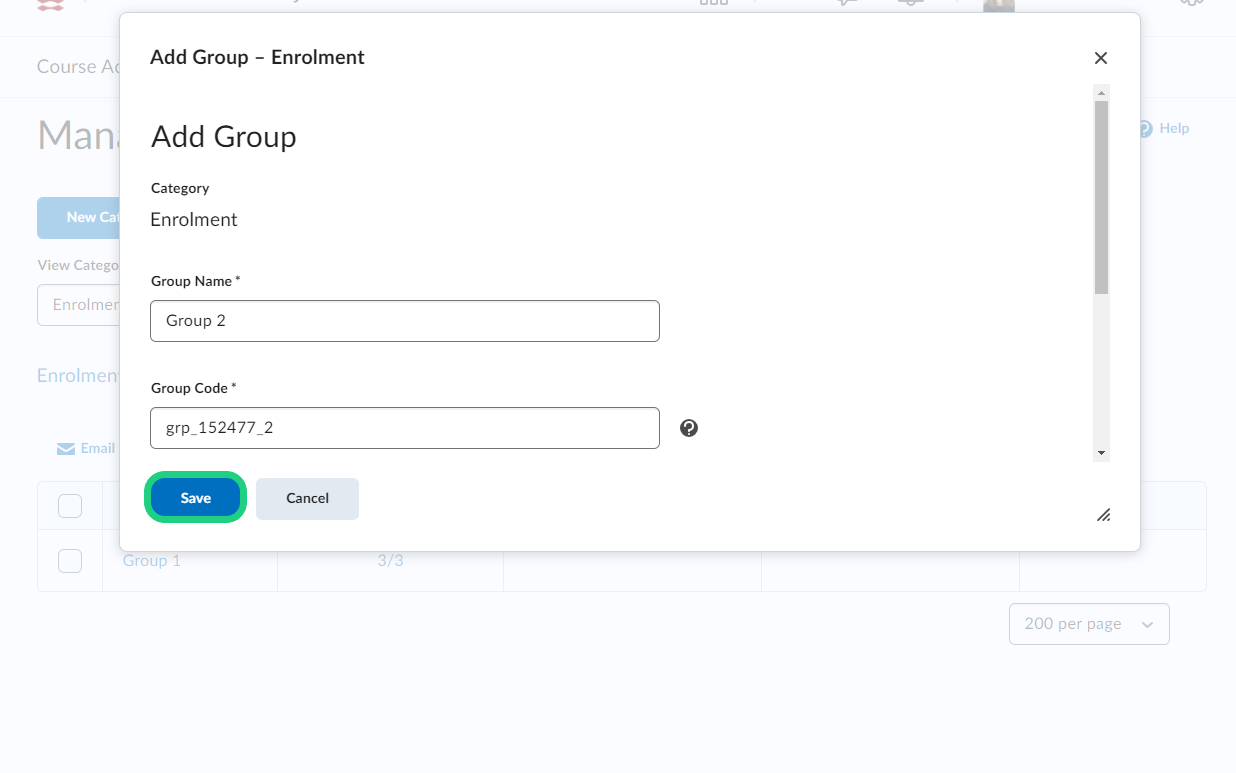The image size is (1236, 773).
Task: Click the scrollbar up arrow in dialog
Action: (1101, 93)
